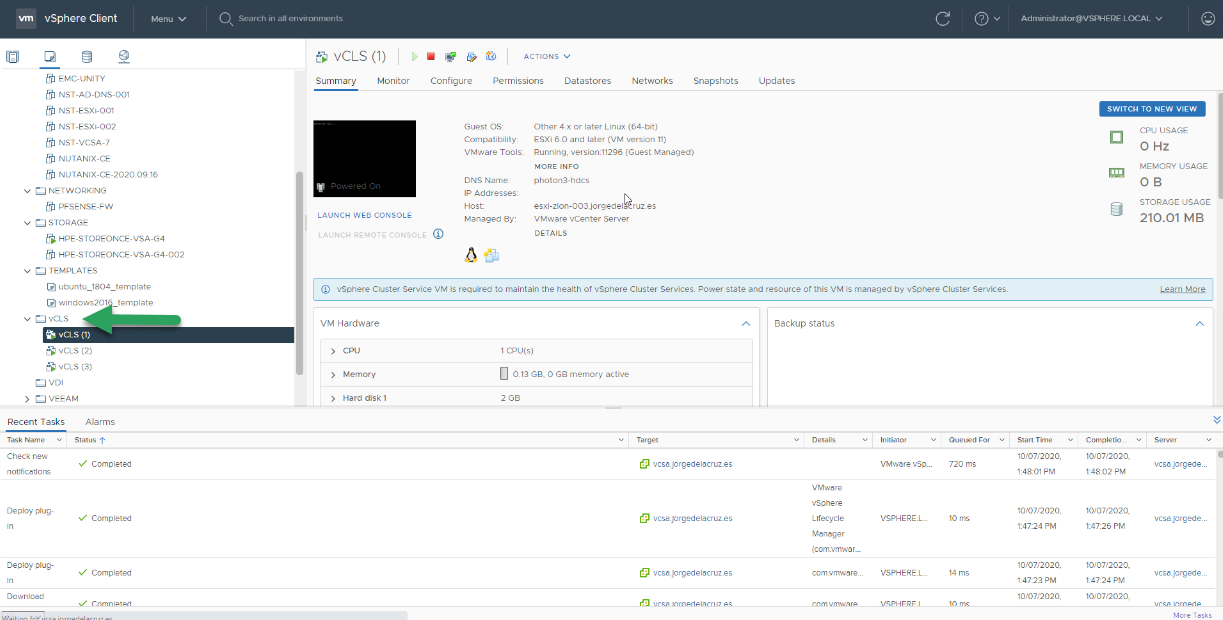
Task: Switch to the Alarms tab
Action: tap(100, 422)
